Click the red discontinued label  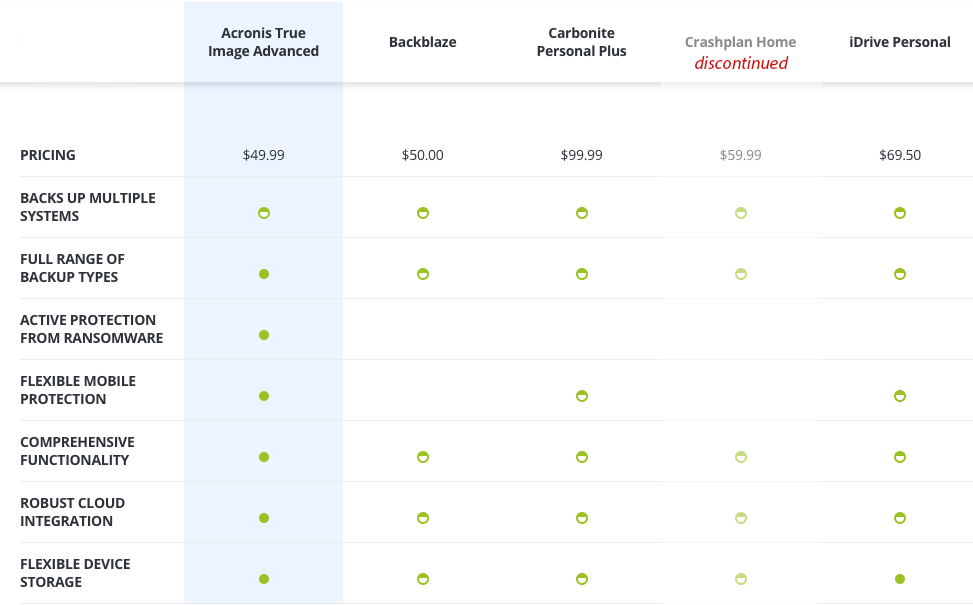pyautogui.click(x=741, y=63)
